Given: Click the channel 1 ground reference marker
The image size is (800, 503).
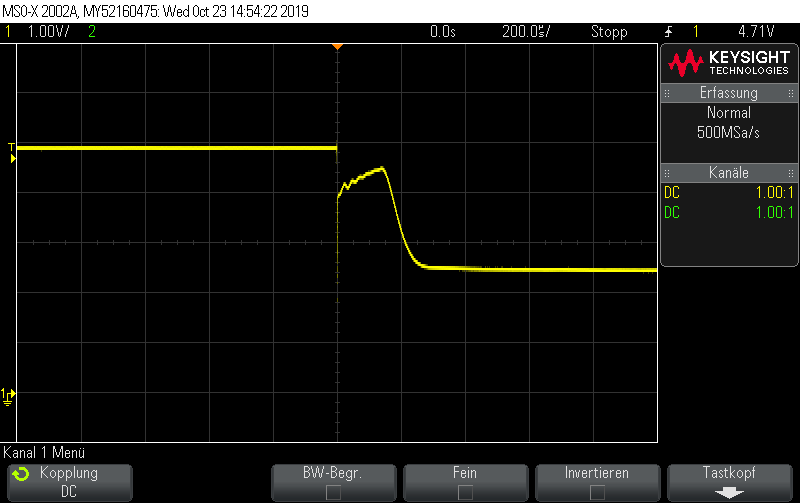Looking at the screenshot, I should [x=8, y=396].
